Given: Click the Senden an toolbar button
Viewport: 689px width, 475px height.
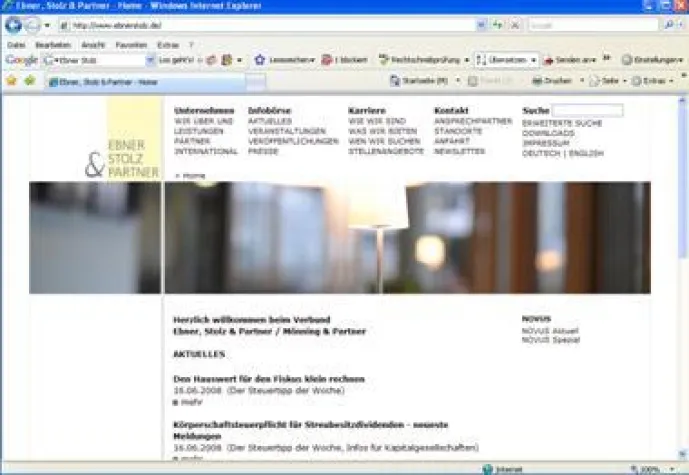Looking at the screenshot, I should coord(569,60).
